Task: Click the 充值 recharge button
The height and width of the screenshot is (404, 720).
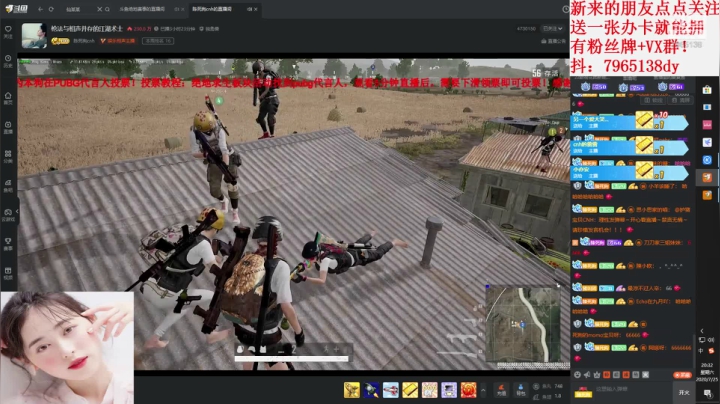Action: [x=501, y=390]
